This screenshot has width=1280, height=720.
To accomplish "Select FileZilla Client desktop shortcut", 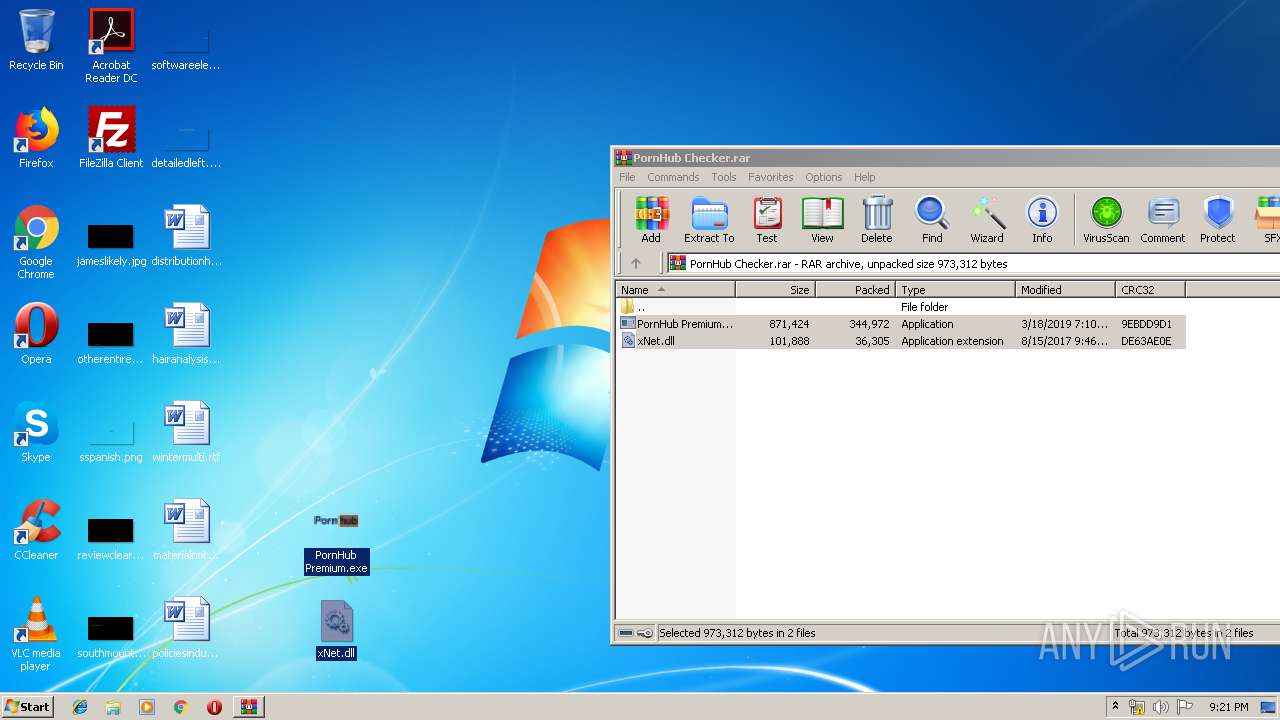I will tap(111, 138).
